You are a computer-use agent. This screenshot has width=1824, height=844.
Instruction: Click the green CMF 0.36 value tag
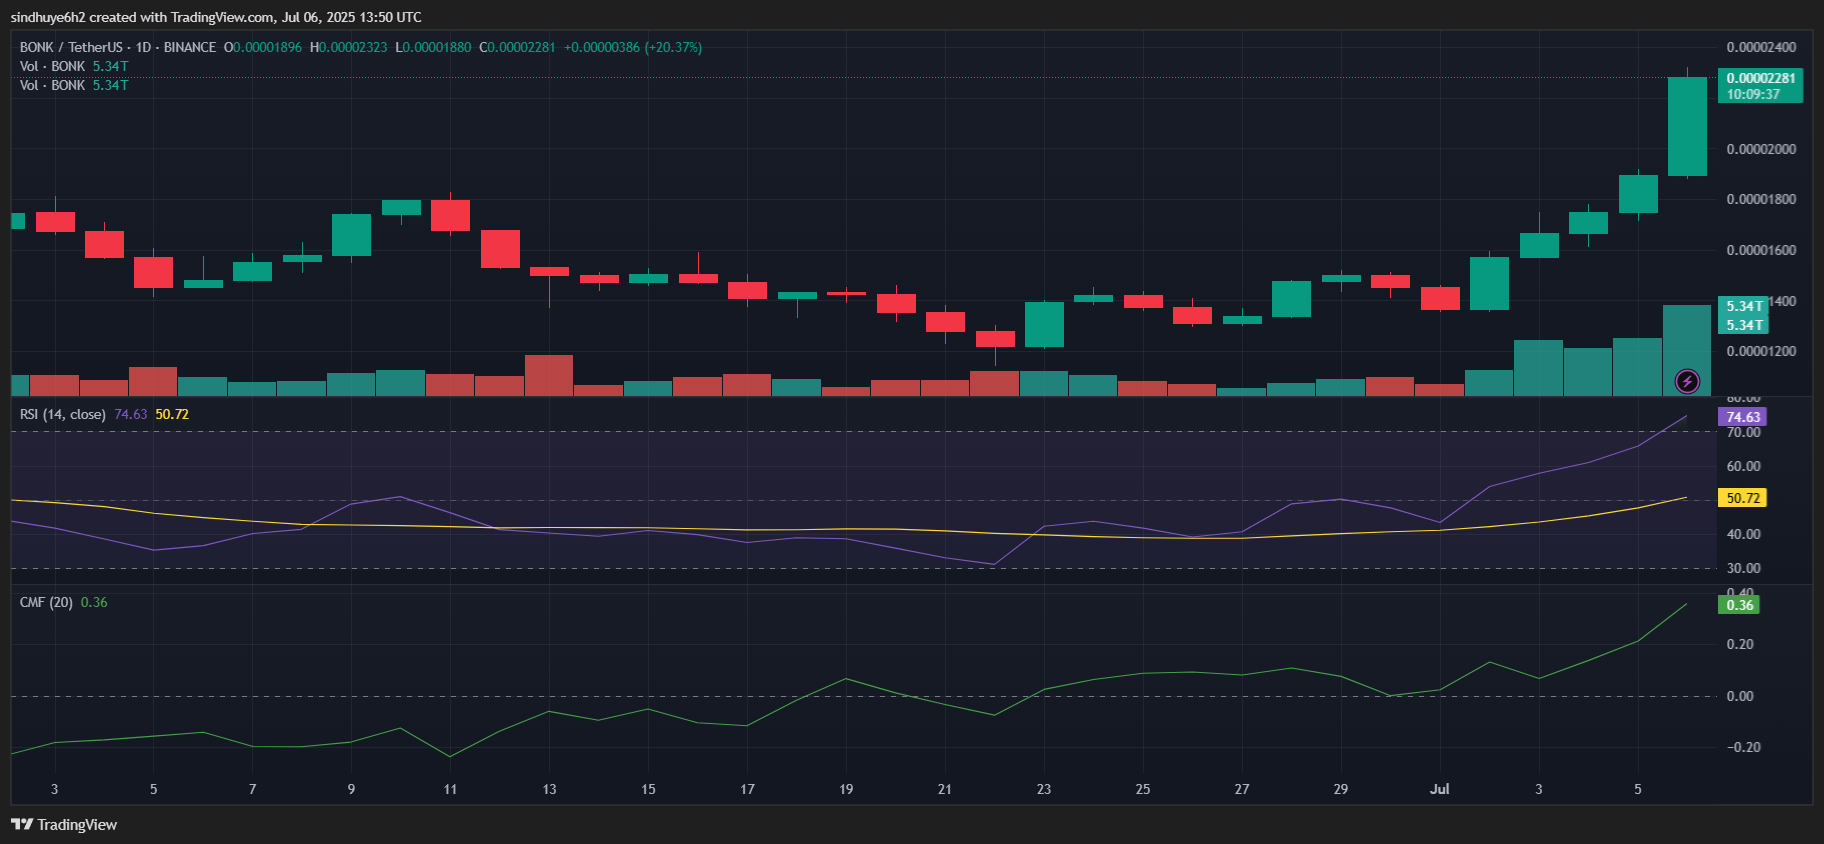1739,605
